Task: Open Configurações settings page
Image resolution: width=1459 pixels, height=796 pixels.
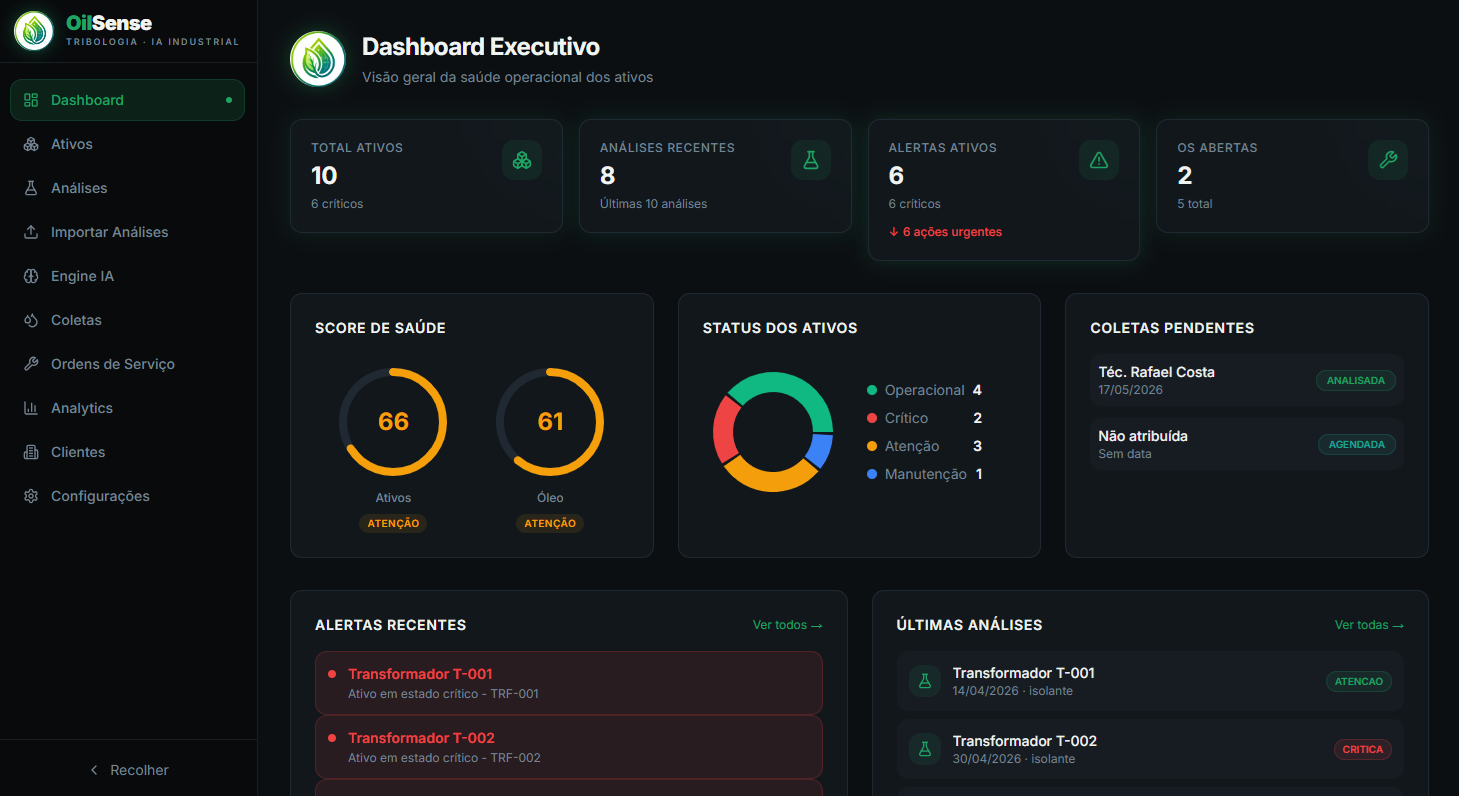Action: point(127,496)
